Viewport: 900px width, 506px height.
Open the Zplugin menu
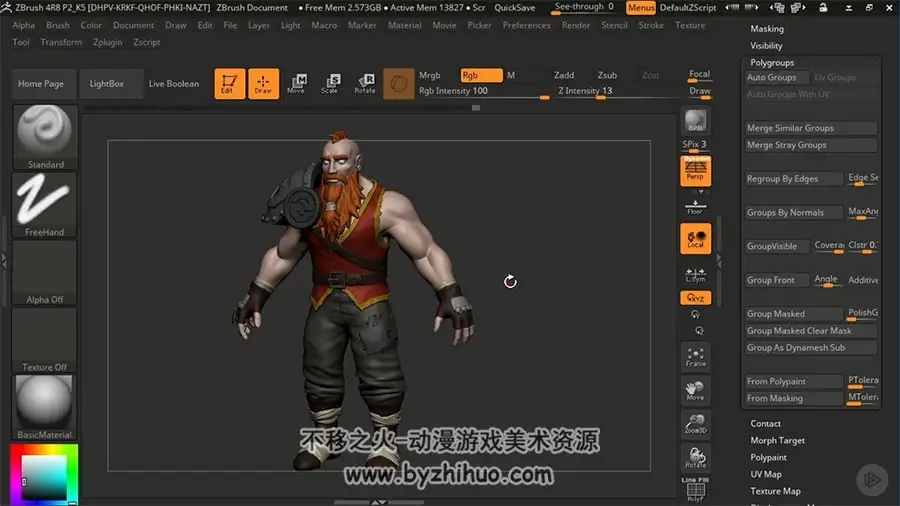coord(107,42)
